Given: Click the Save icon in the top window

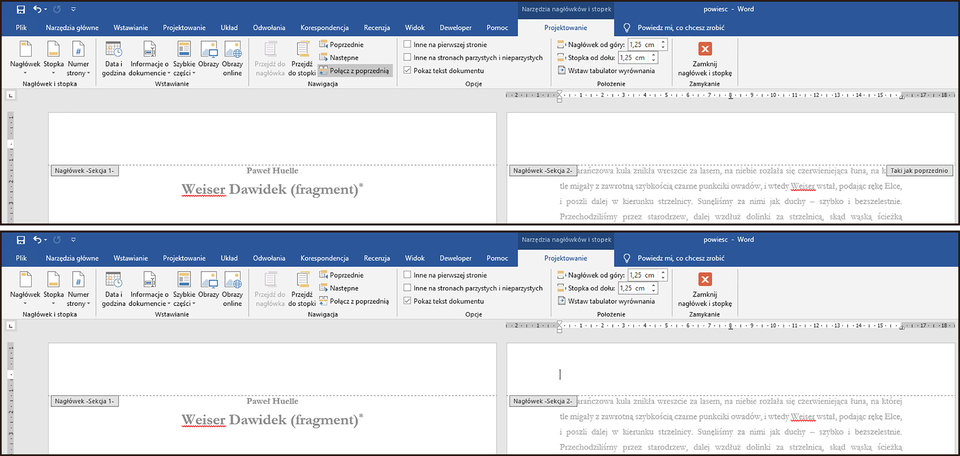Looking at the screenshot, I should coord(21,9).
